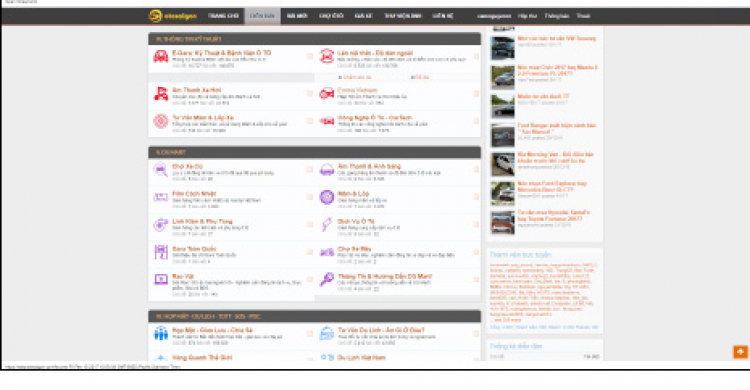Open the Chợ Xe Cũ magnifier car icon
Viewport: 750px width, 390px height.
(x=161, y=169)
